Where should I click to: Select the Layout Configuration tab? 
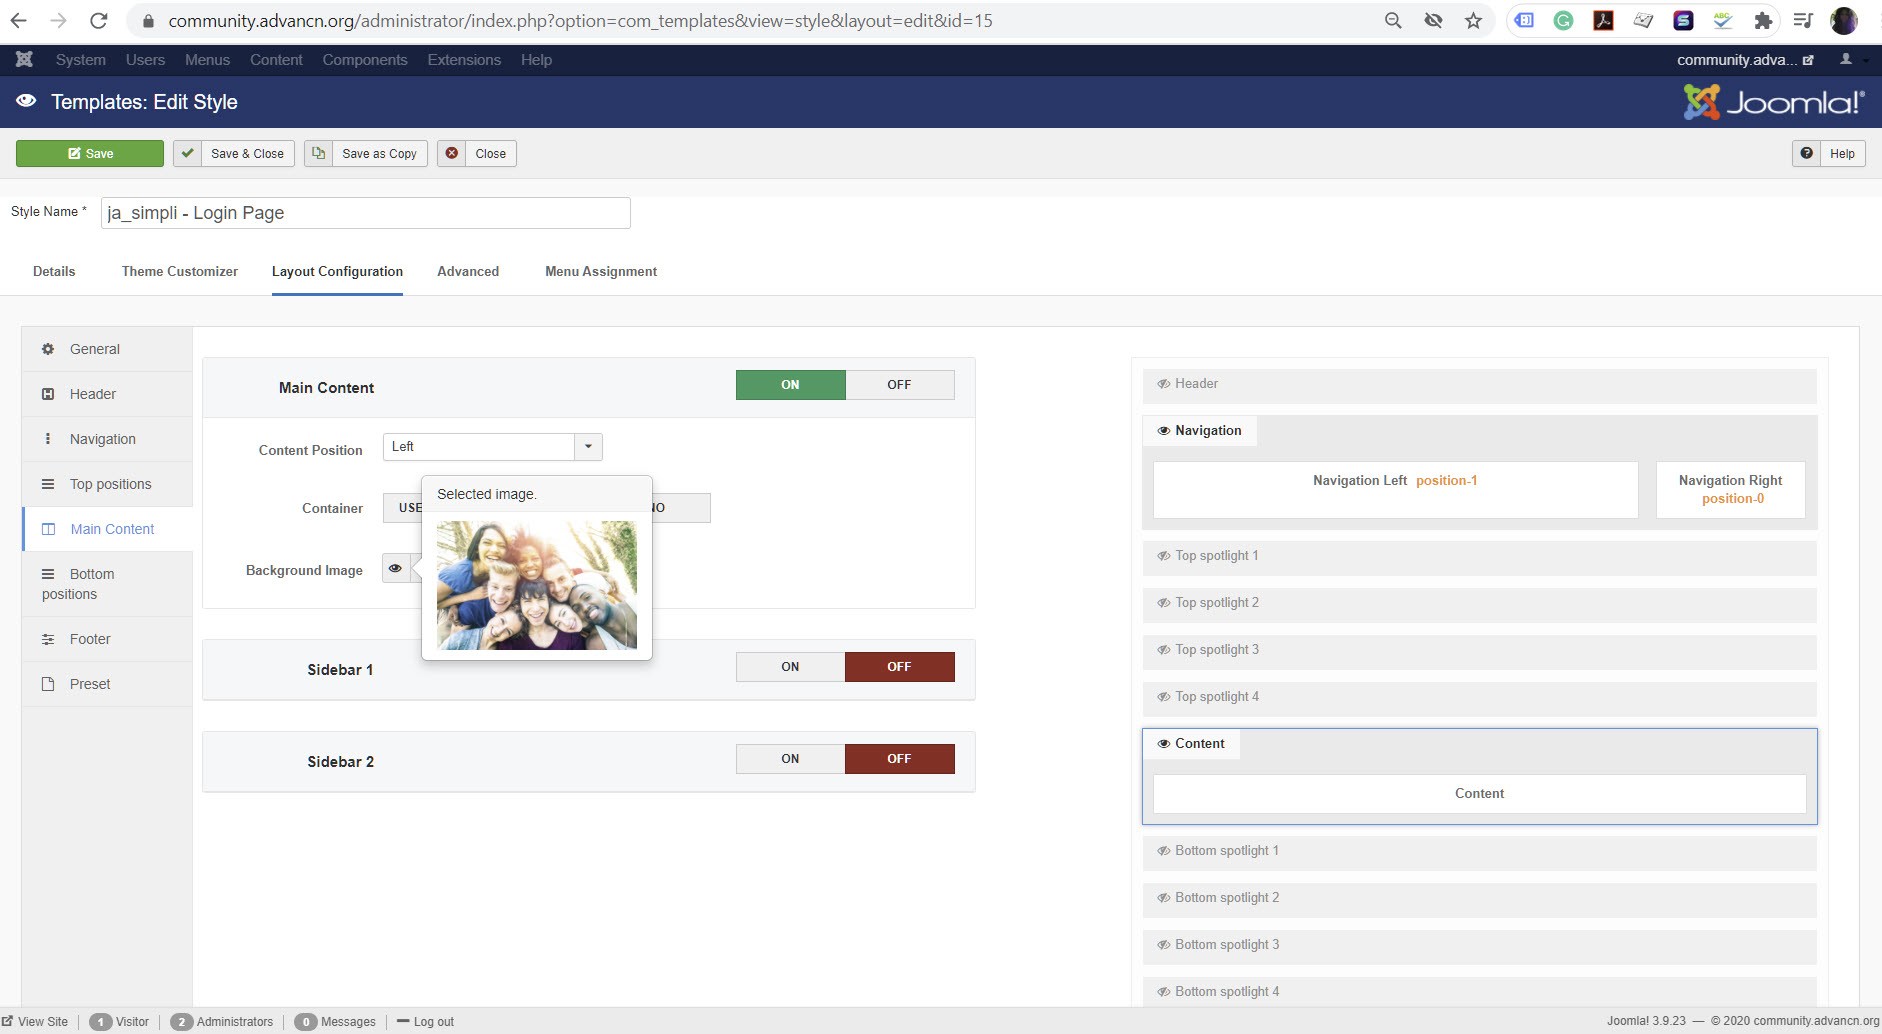click(337, 271)
